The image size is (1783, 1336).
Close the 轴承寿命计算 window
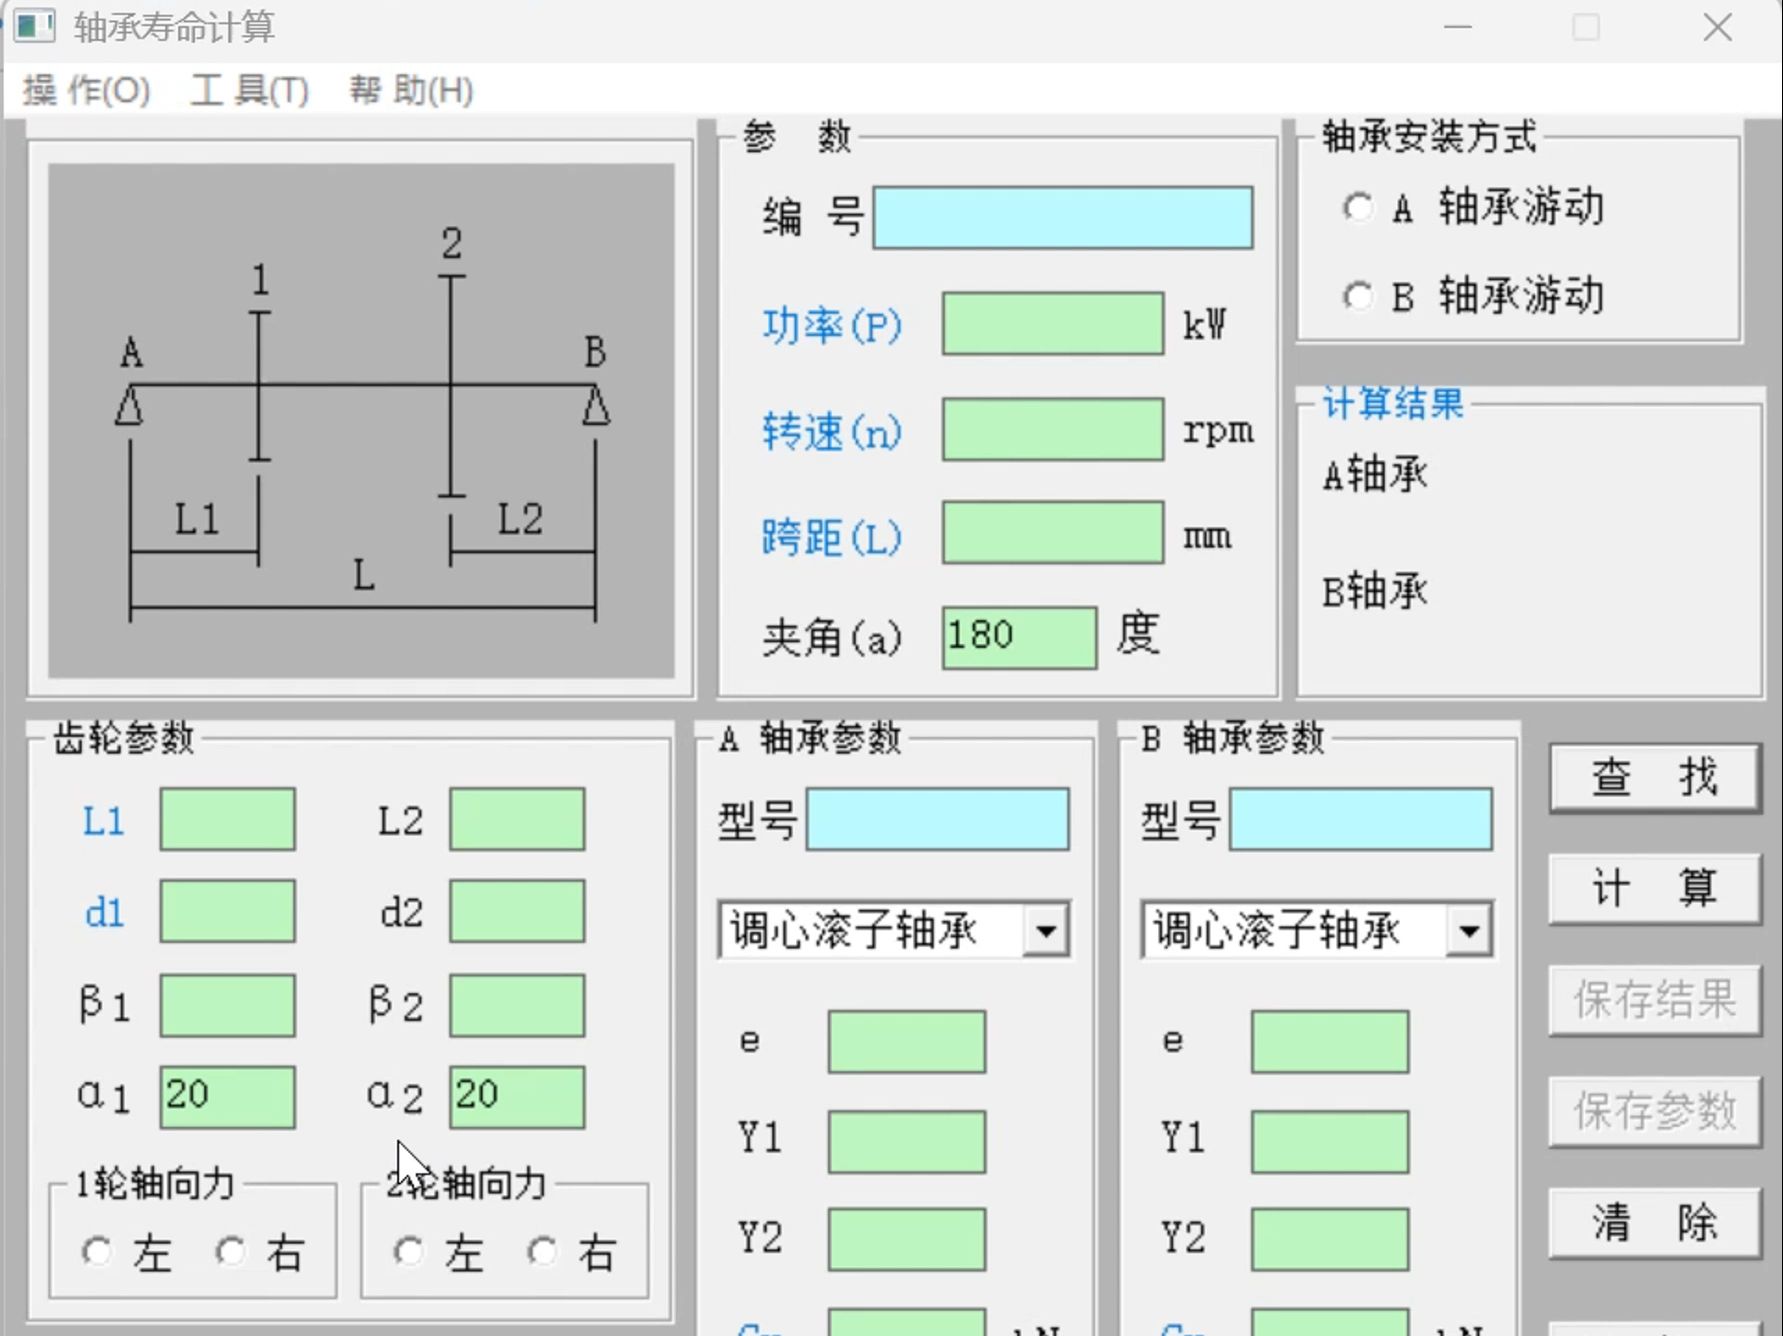(x=1718, y=27)
